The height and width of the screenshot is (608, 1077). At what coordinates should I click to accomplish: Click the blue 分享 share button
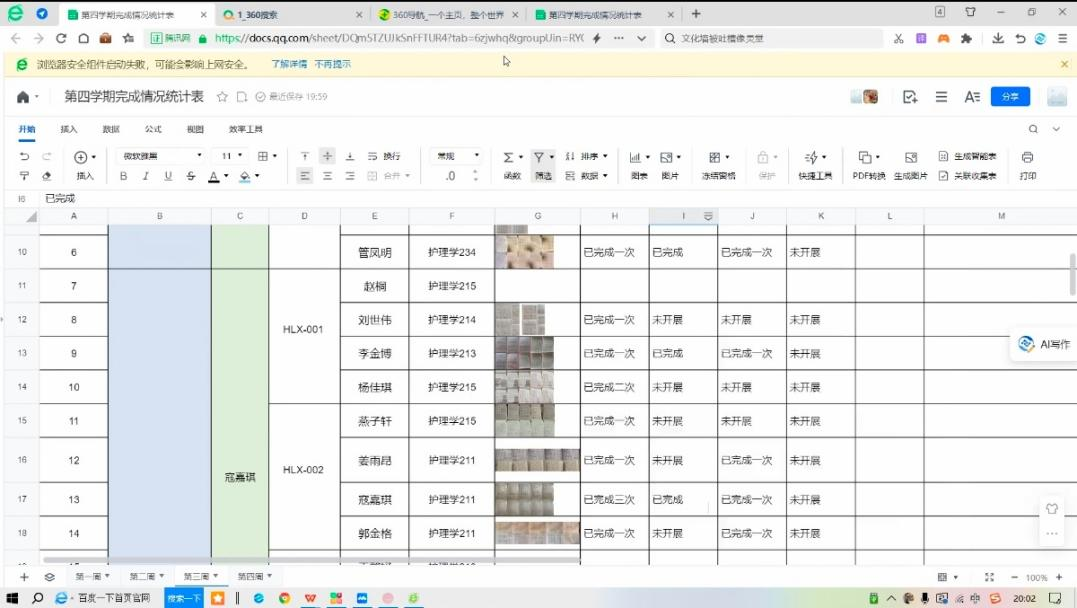click(1010, 97)
